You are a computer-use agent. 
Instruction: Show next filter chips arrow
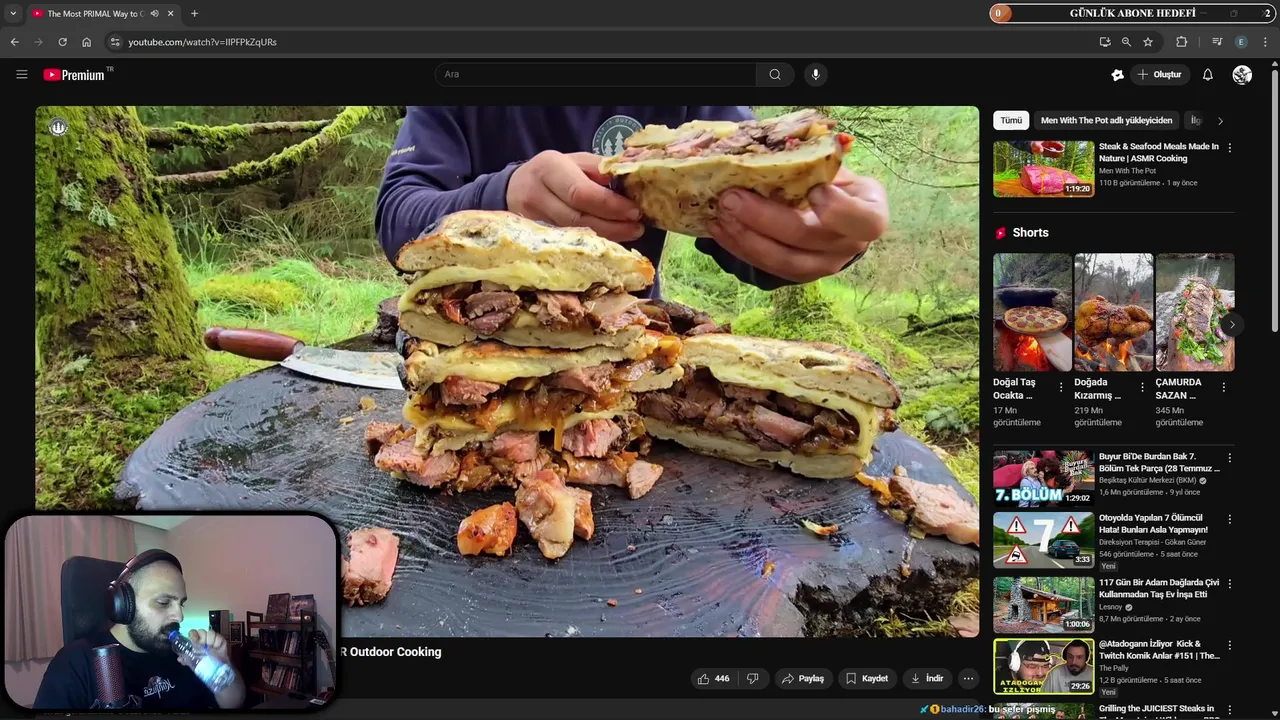tap(1220, 121)
